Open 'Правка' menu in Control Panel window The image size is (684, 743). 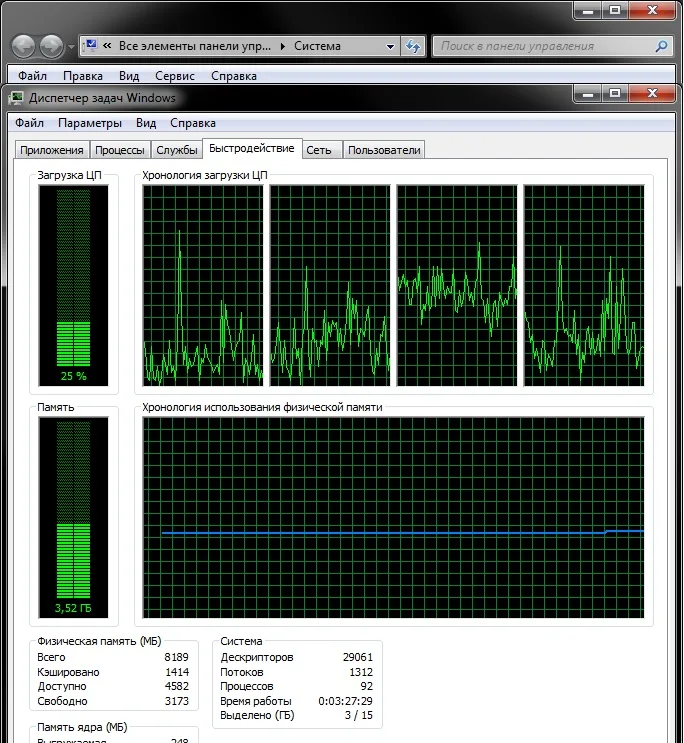[83, 76]
